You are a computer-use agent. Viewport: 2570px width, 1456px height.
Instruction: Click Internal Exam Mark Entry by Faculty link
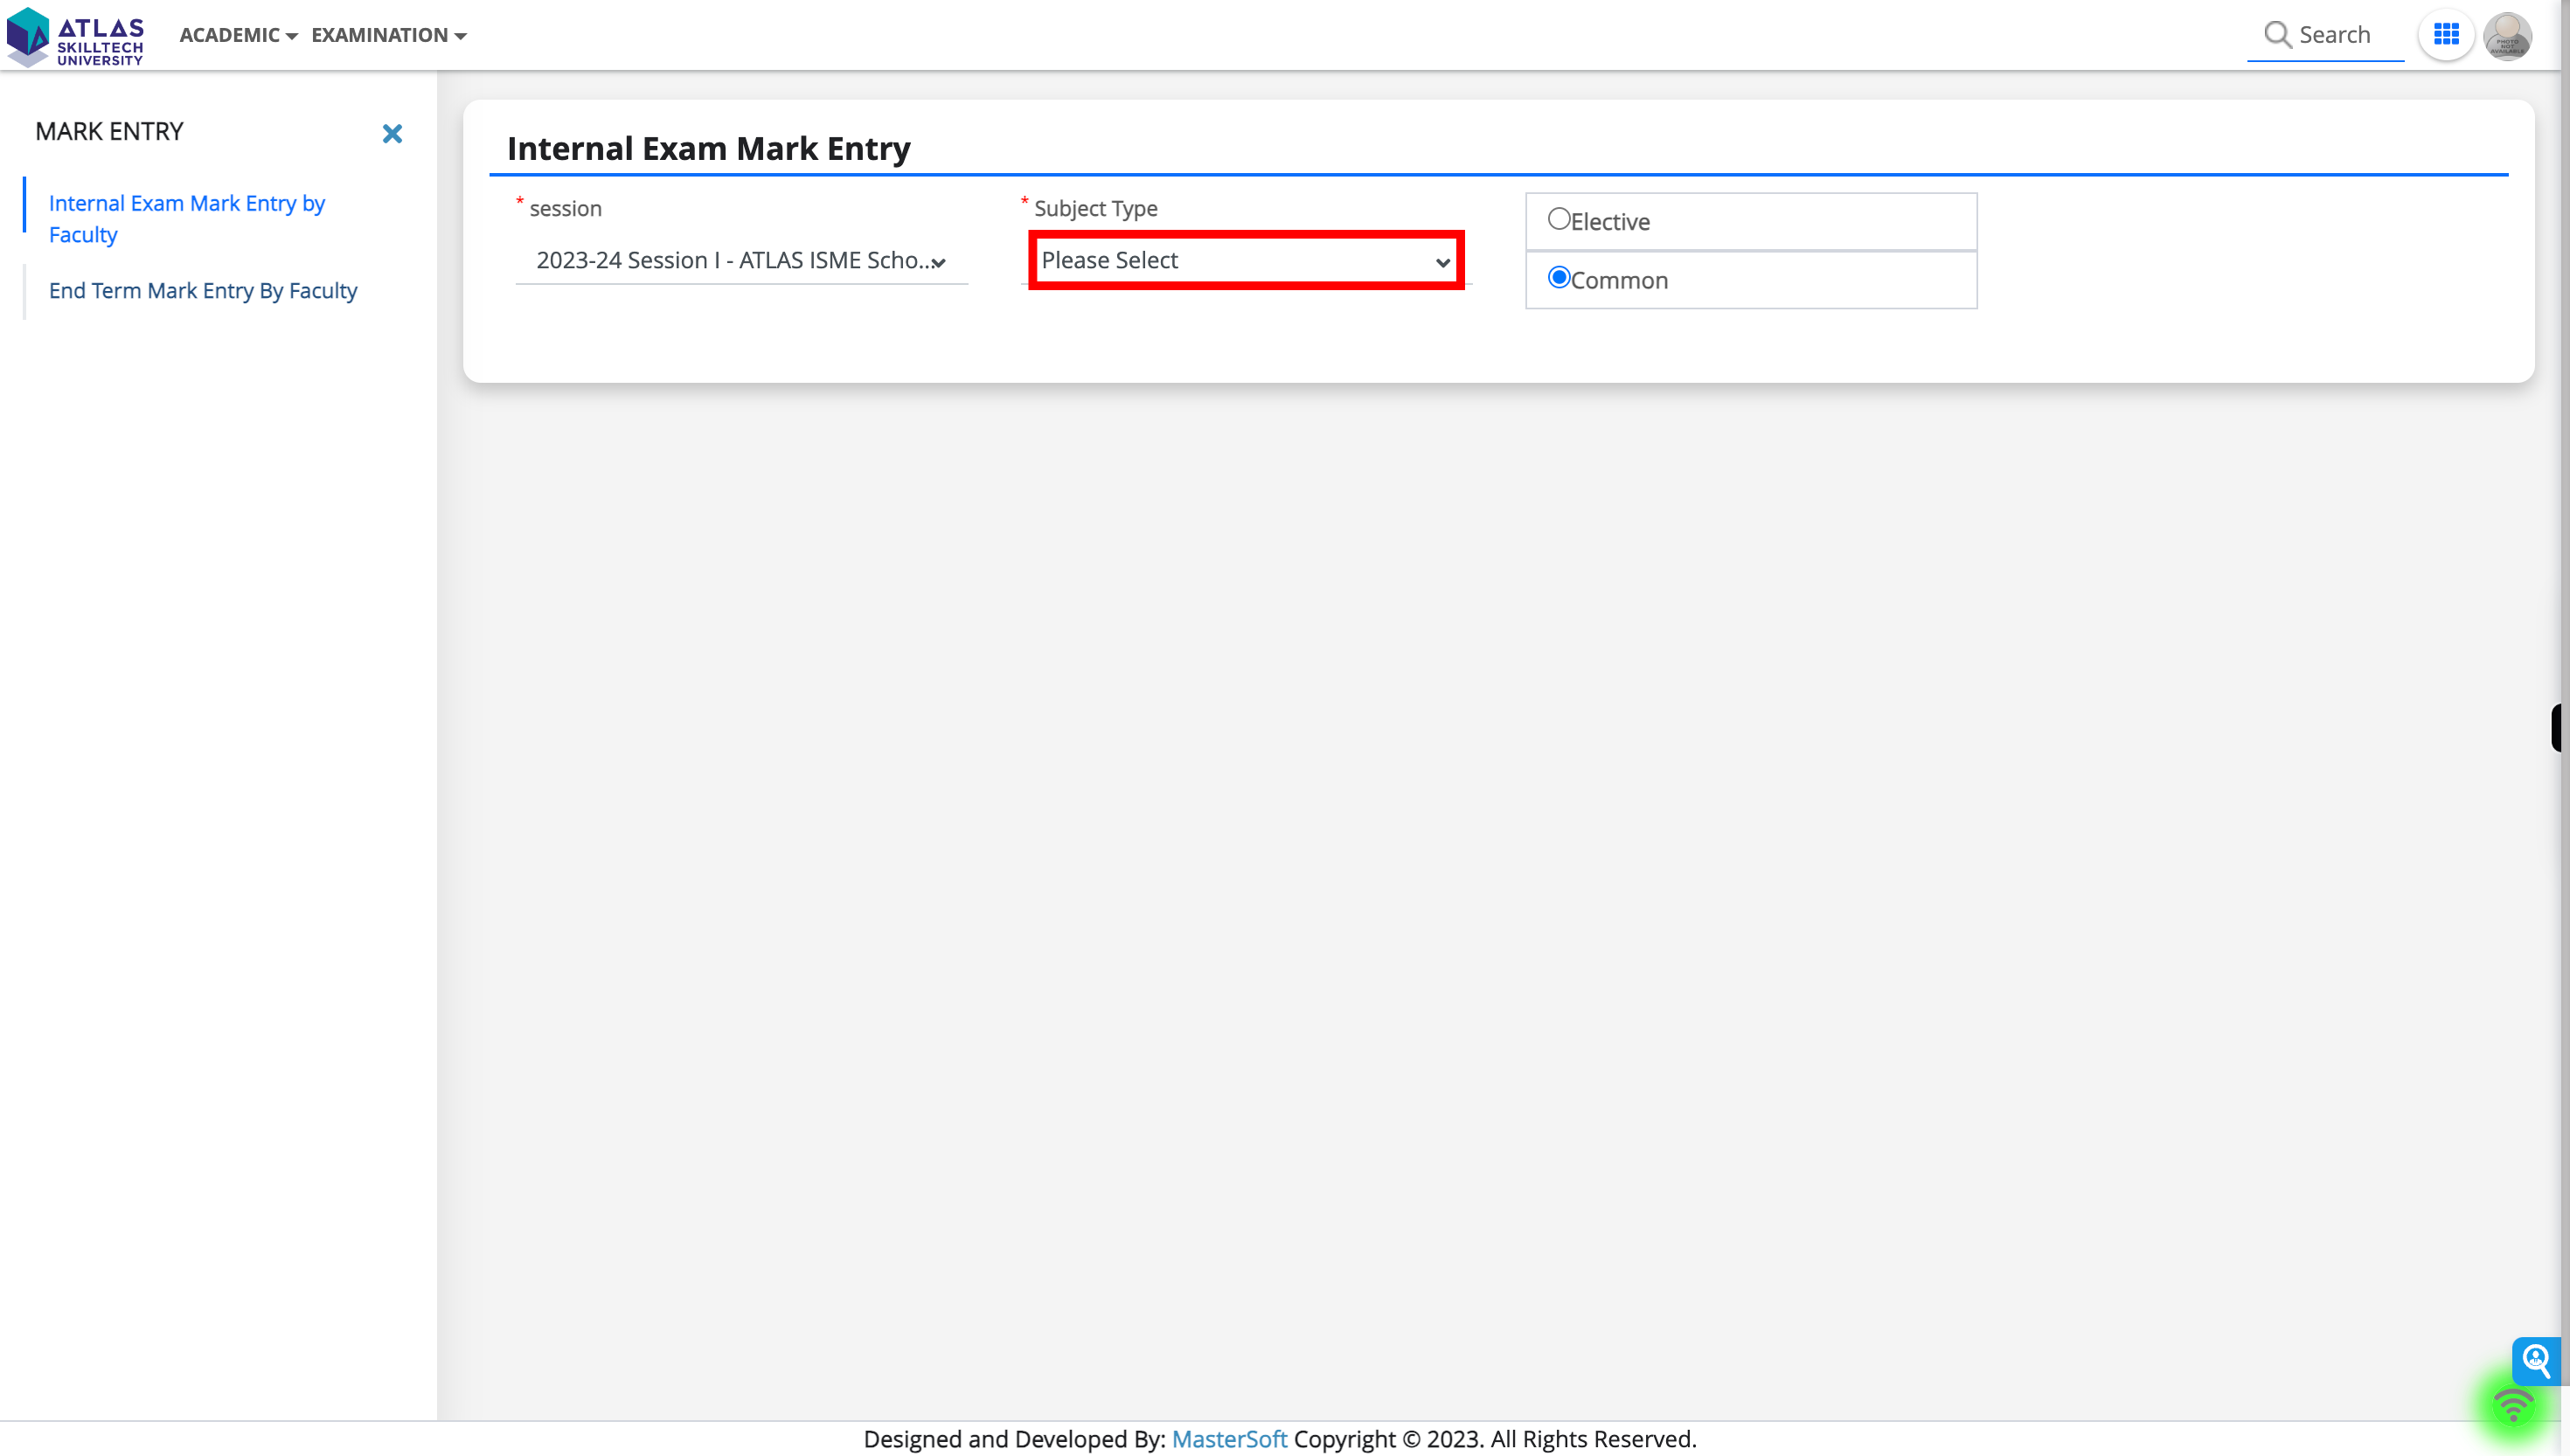tap(187, 217)
